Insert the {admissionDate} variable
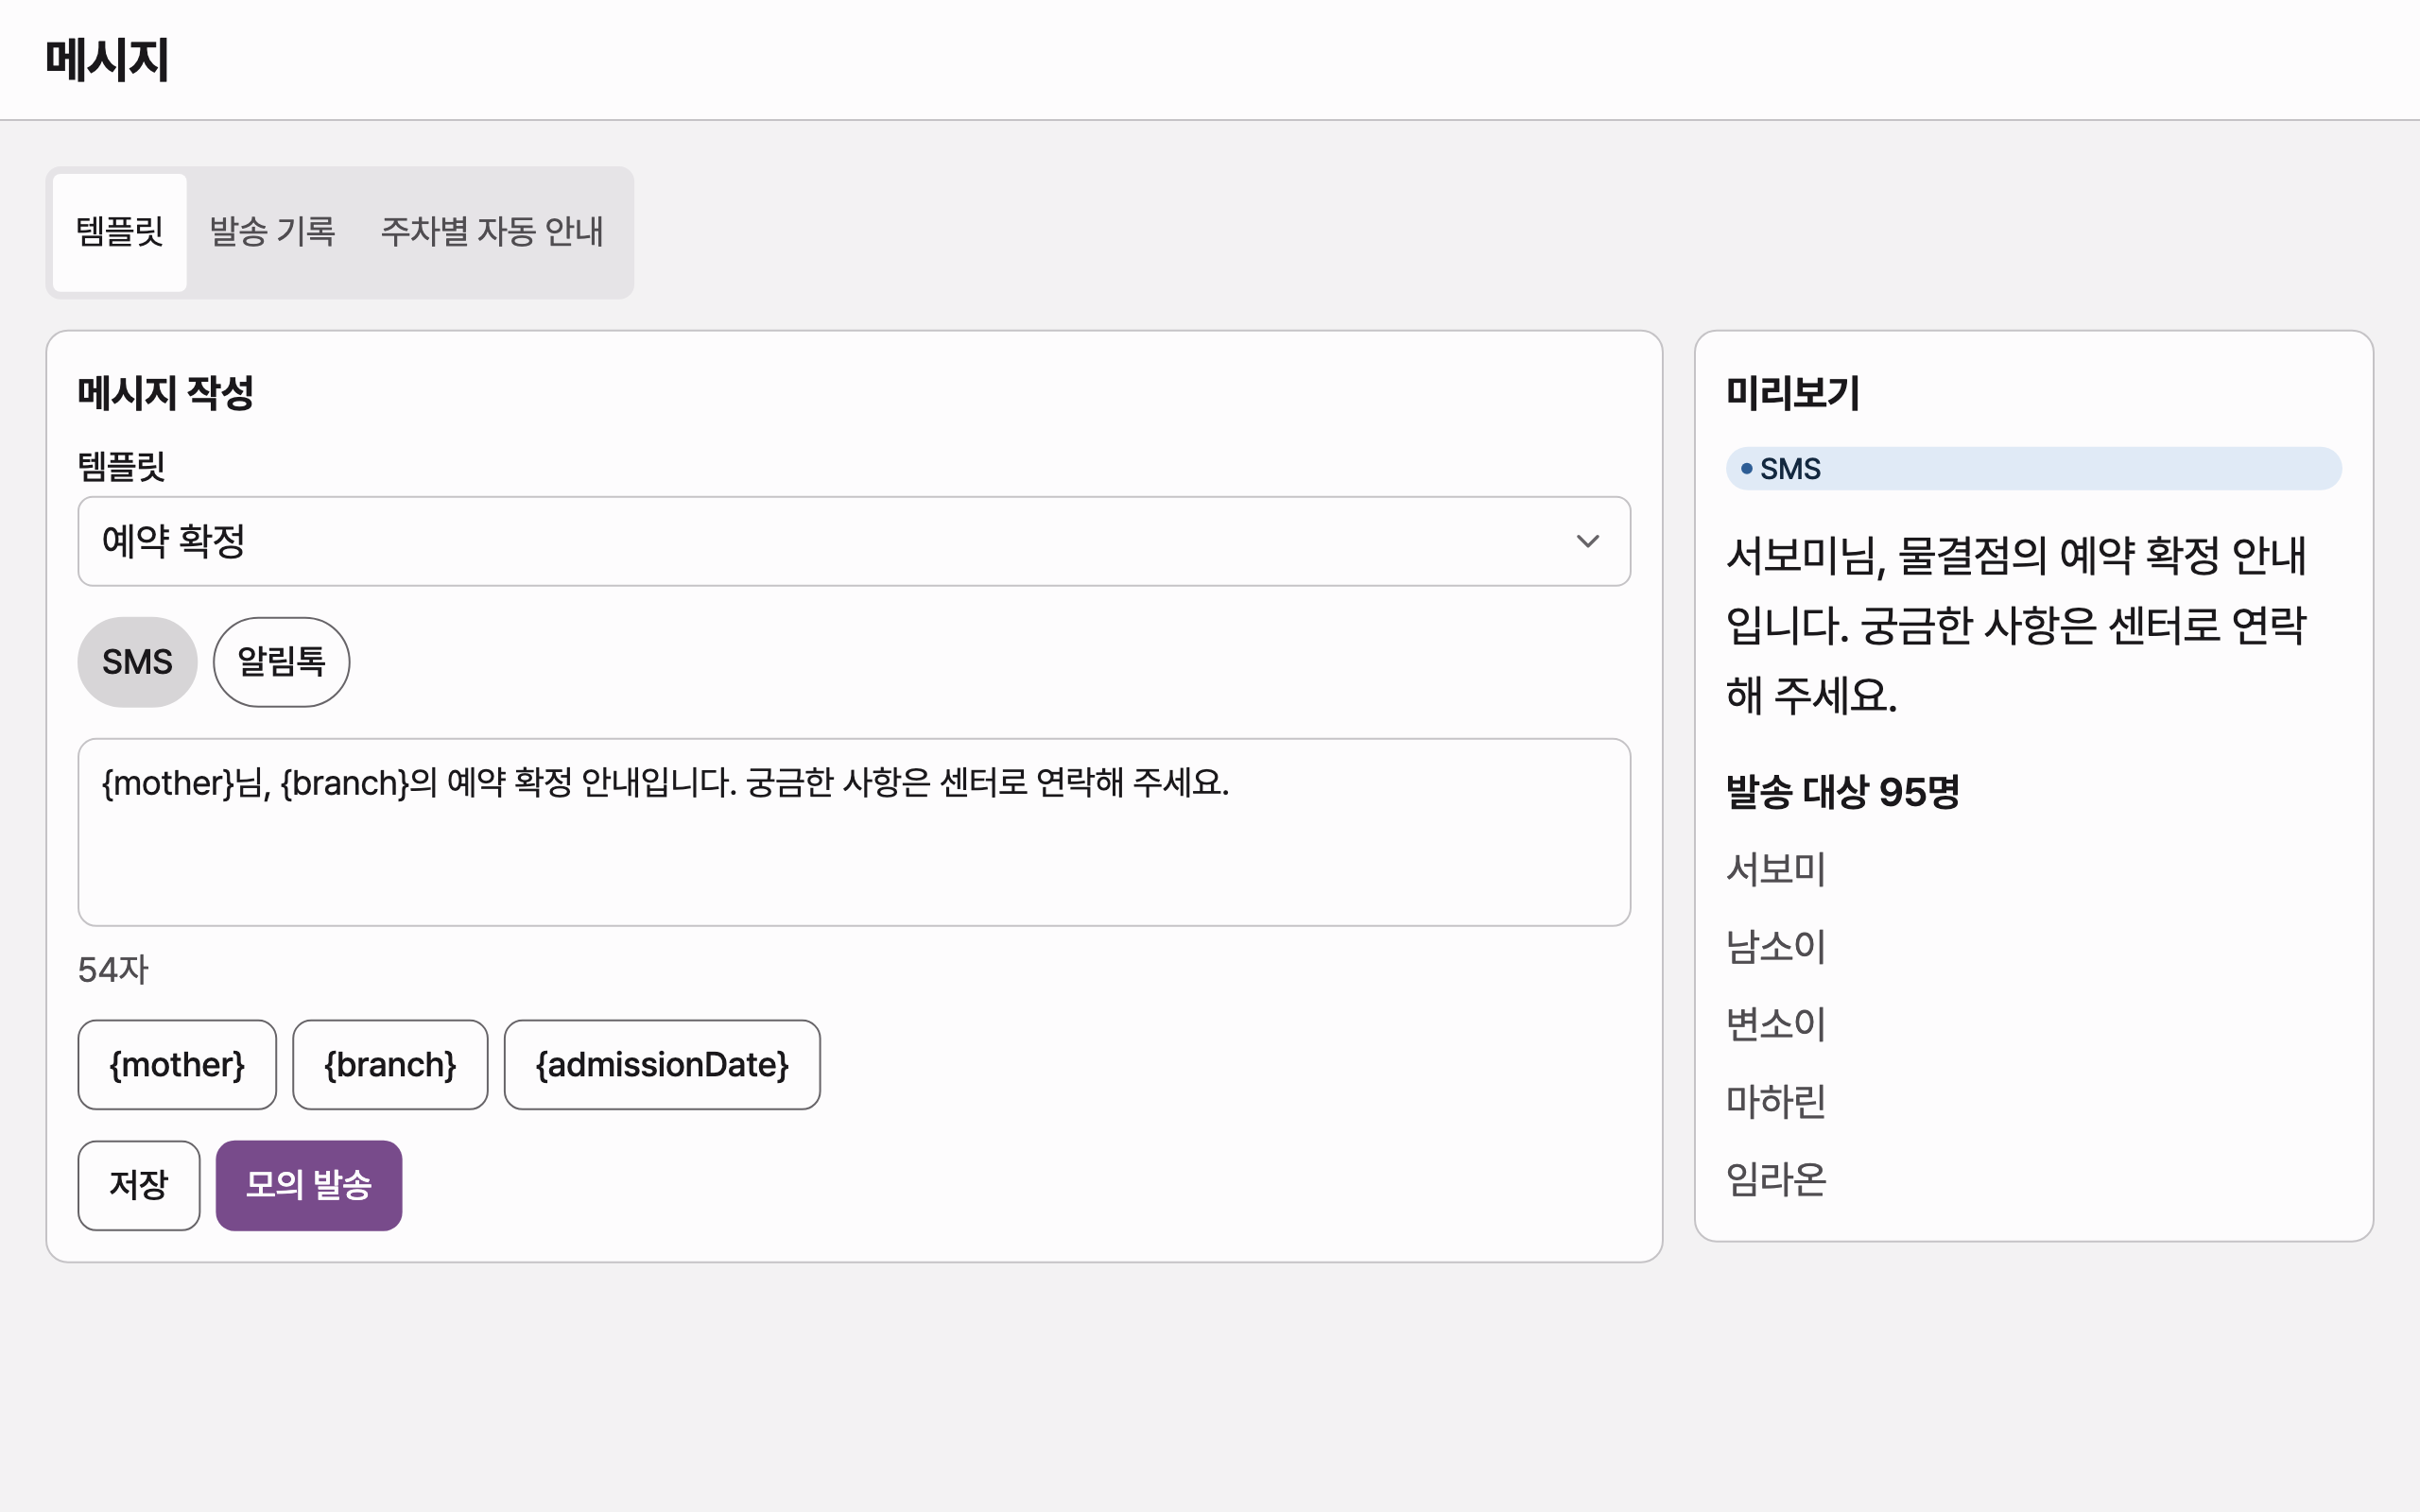Screen dimensions: 2420x1512 [662, 1065]
